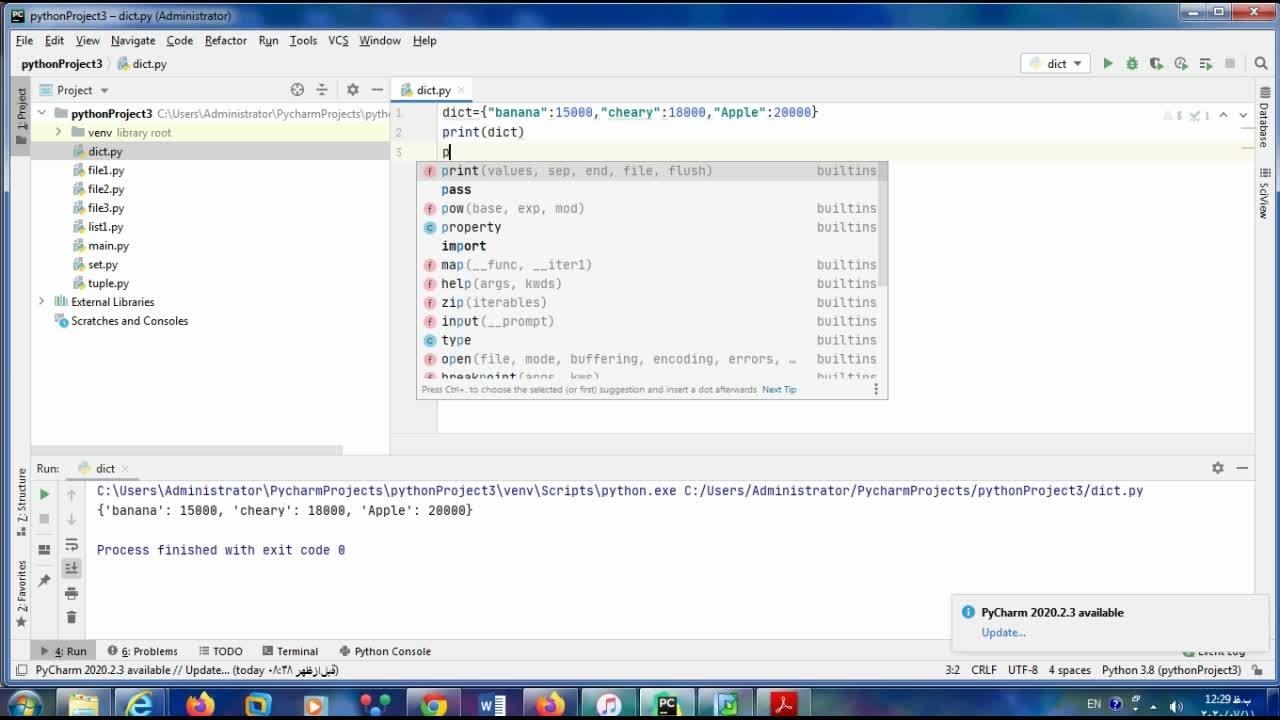1280x720 pixels.
Task: Switch to the Terminal tool window tab
Action: (x=290, y=651)
